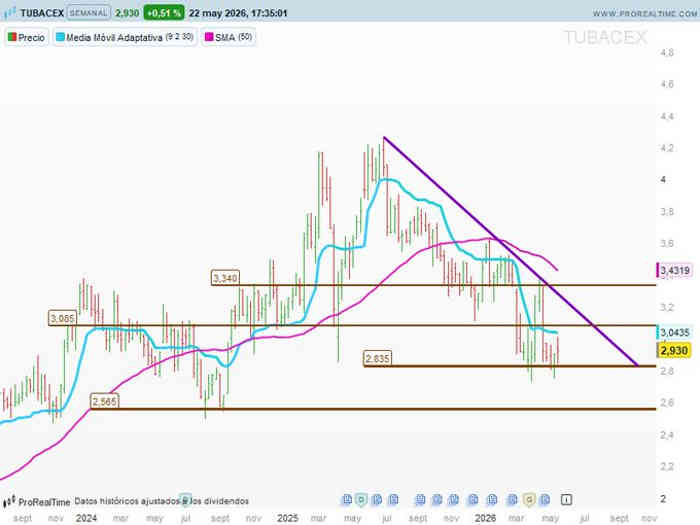Open the www.prorealtime.com link
700x525 pixels.
[645, 14]
